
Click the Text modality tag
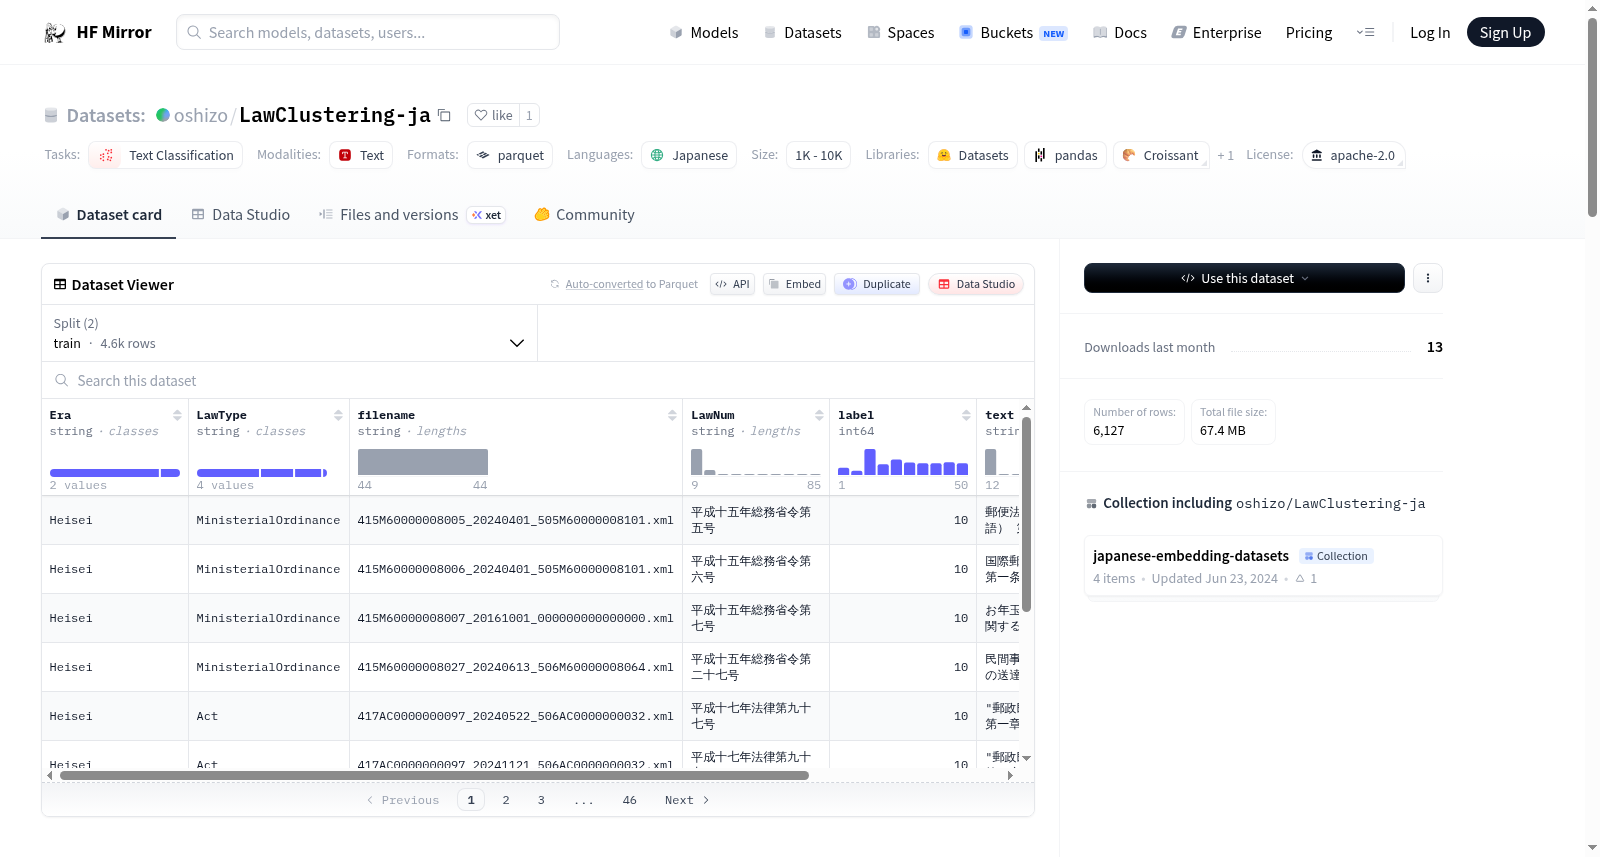click(x=361, y=156)
